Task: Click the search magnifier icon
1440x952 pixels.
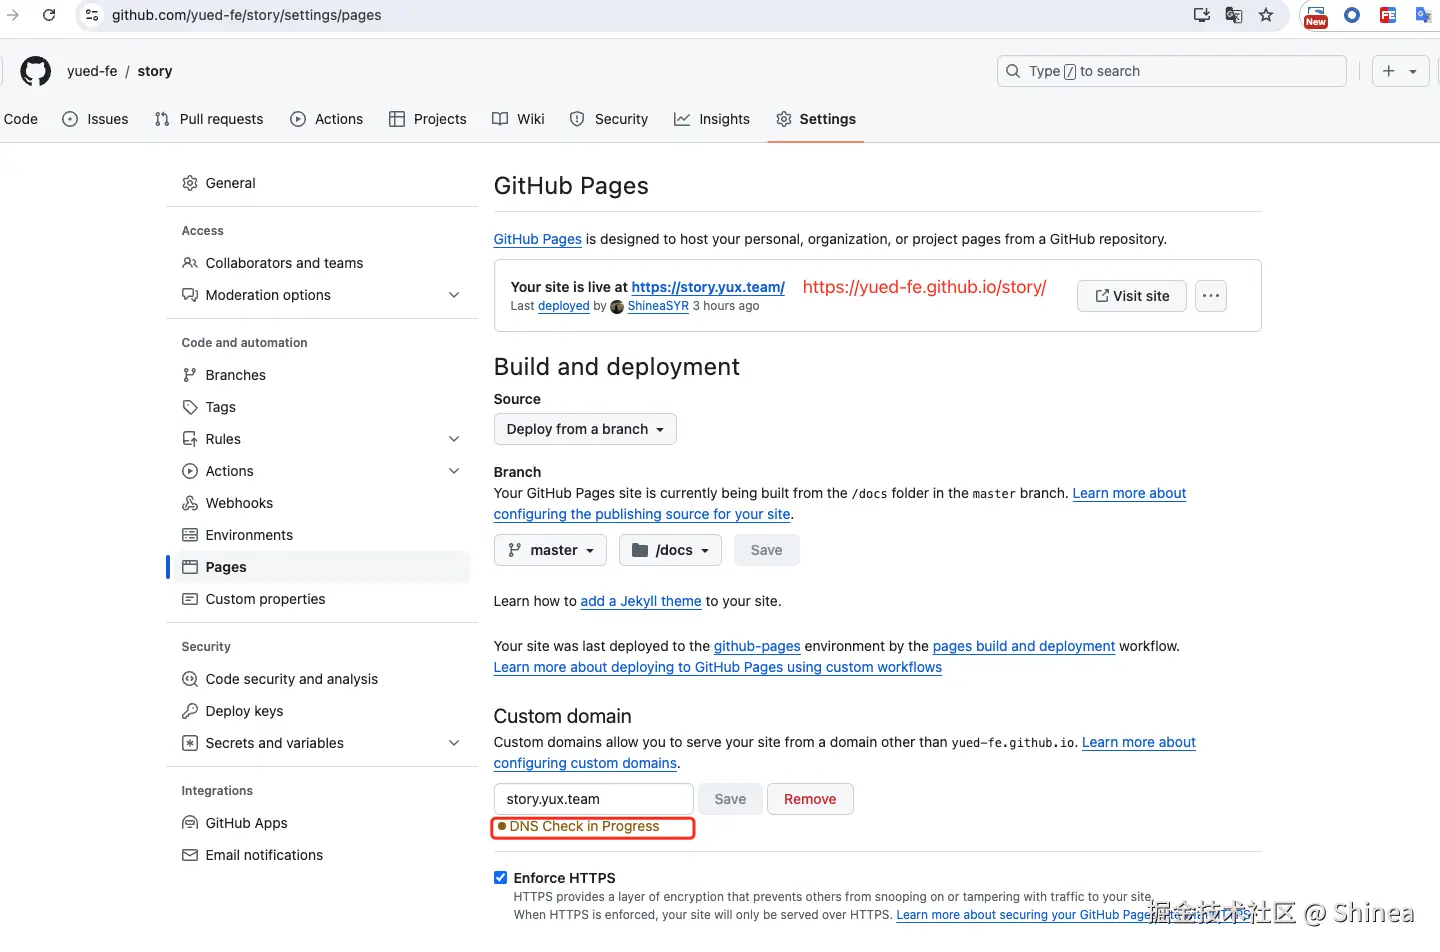Action: pyautogui.click(x=1013, y=71)
